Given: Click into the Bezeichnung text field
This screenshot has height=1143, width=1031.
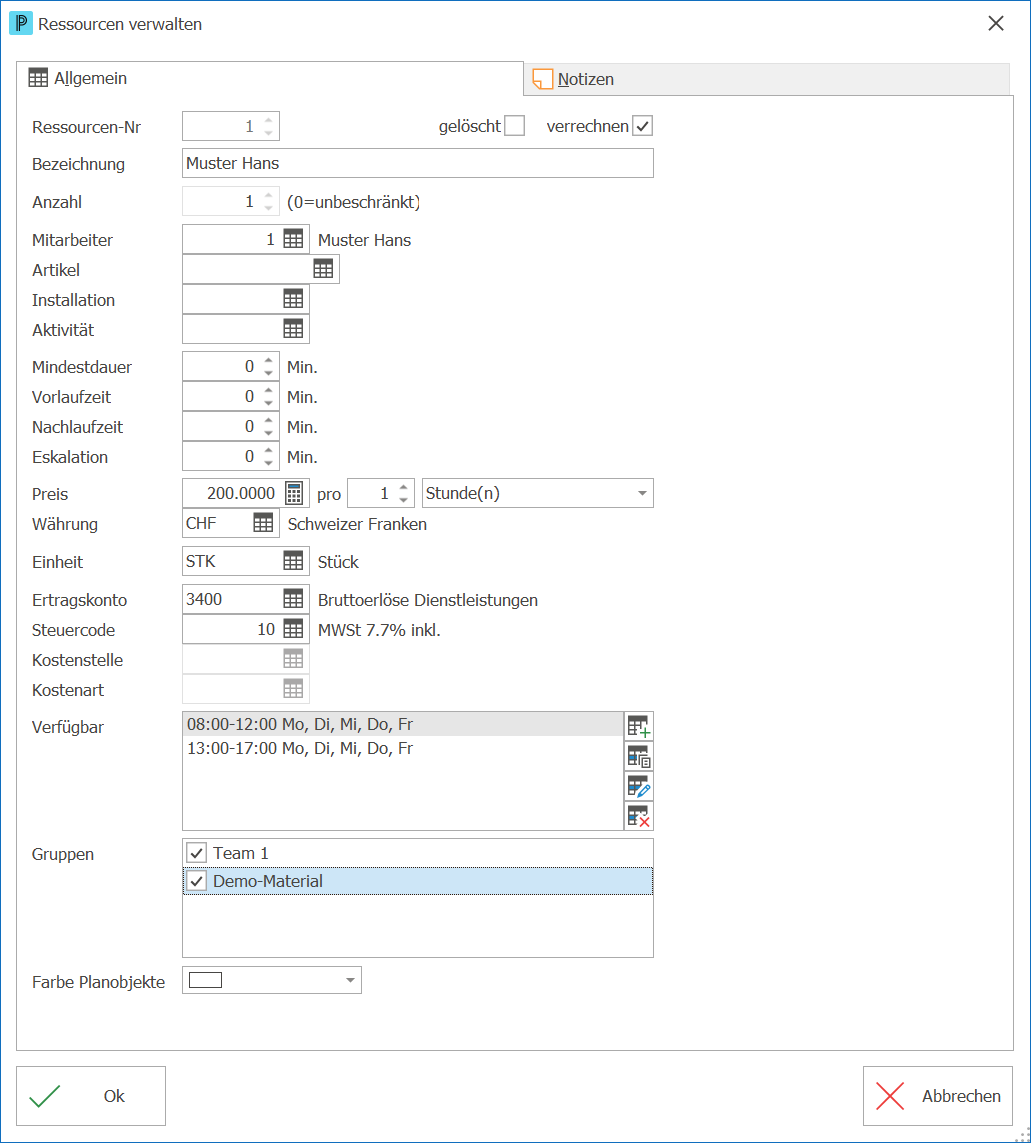Looking at the screenshot, I should coord(418,163).
